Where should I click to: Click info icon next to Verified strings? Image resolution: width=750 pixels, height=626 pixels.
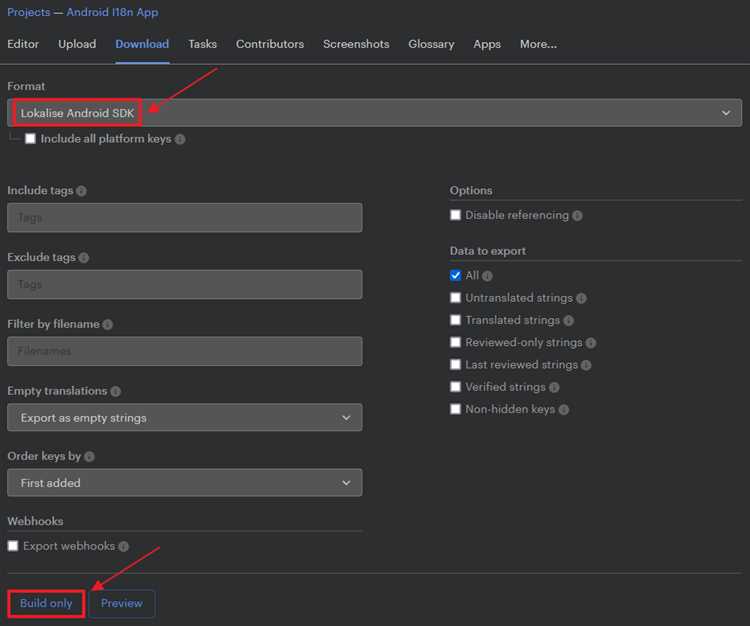[x=554, y=387]
